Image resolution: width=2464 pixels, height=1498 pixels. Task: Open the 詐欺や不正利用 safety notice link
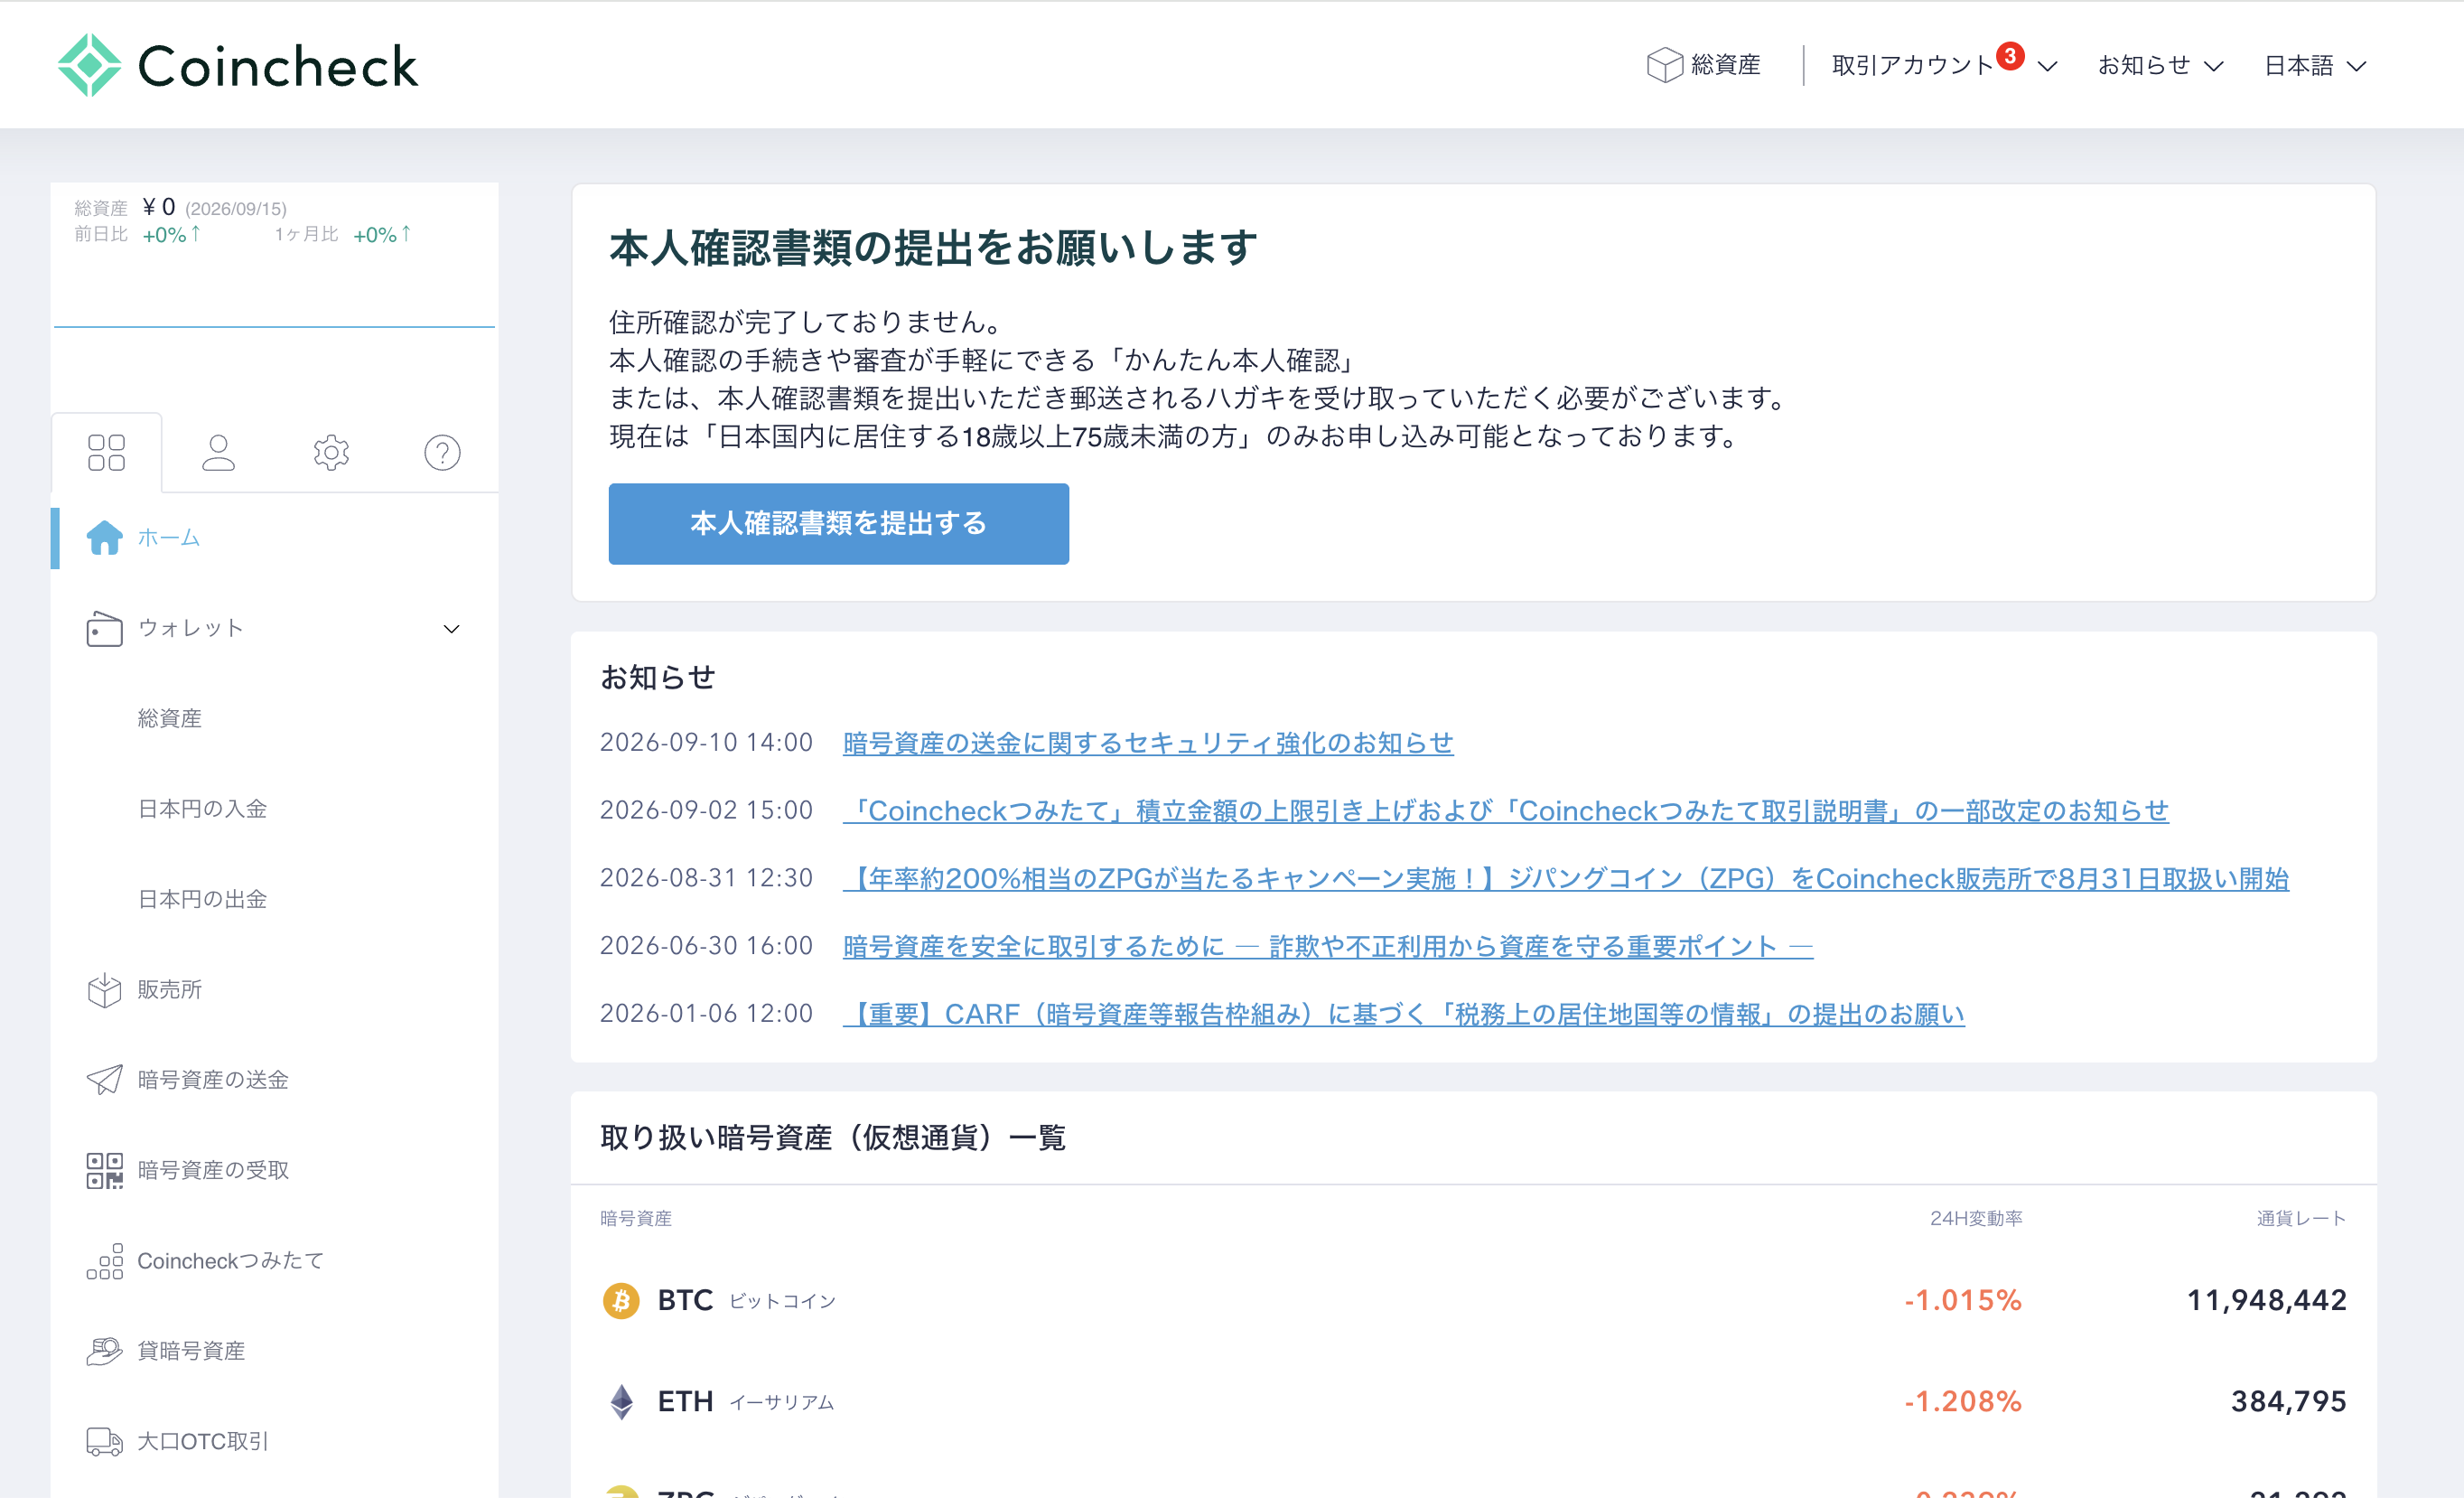1327,946
